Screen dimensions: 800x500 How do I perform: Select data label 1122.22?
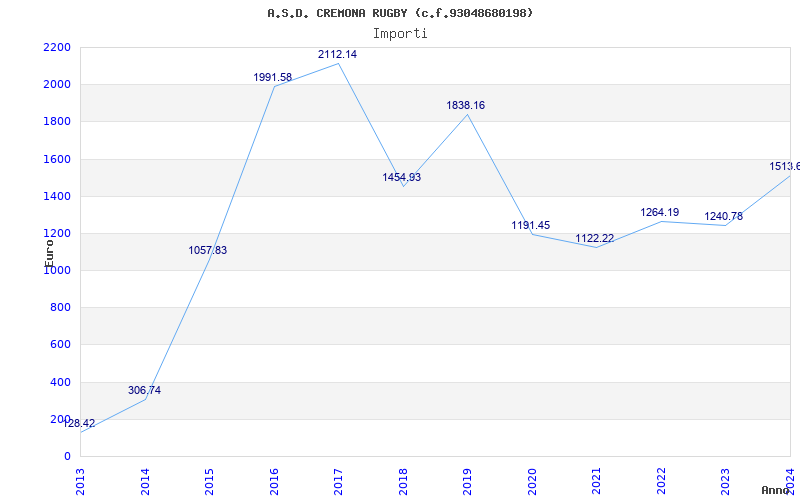point(594,238)
